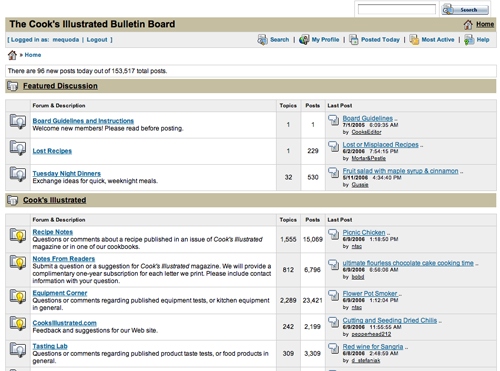Open CooksEditor author profile link
Screen dimensions: 500x371
[366, 132]
